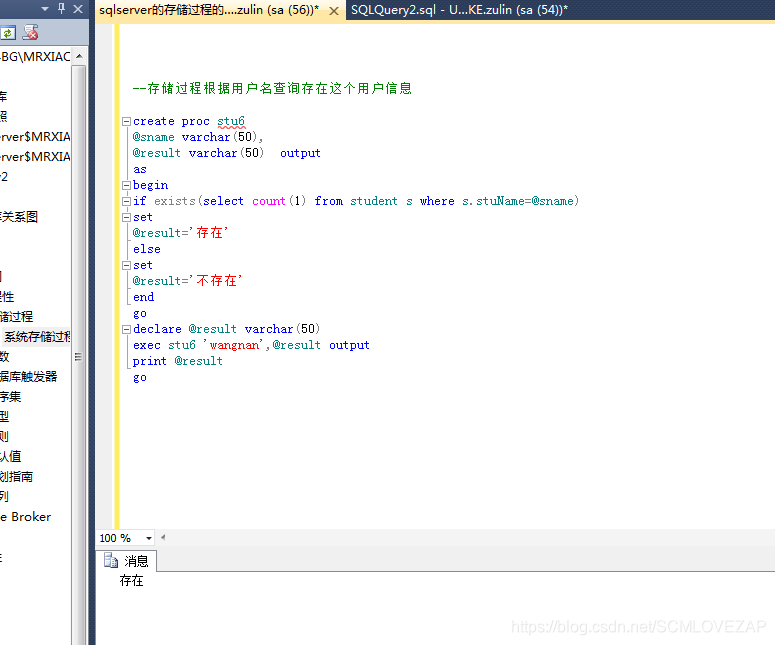Image resolution: width=775 pixels, height=645 pixels.
Task: Open the 消息 messages tab
Action: 127,561
